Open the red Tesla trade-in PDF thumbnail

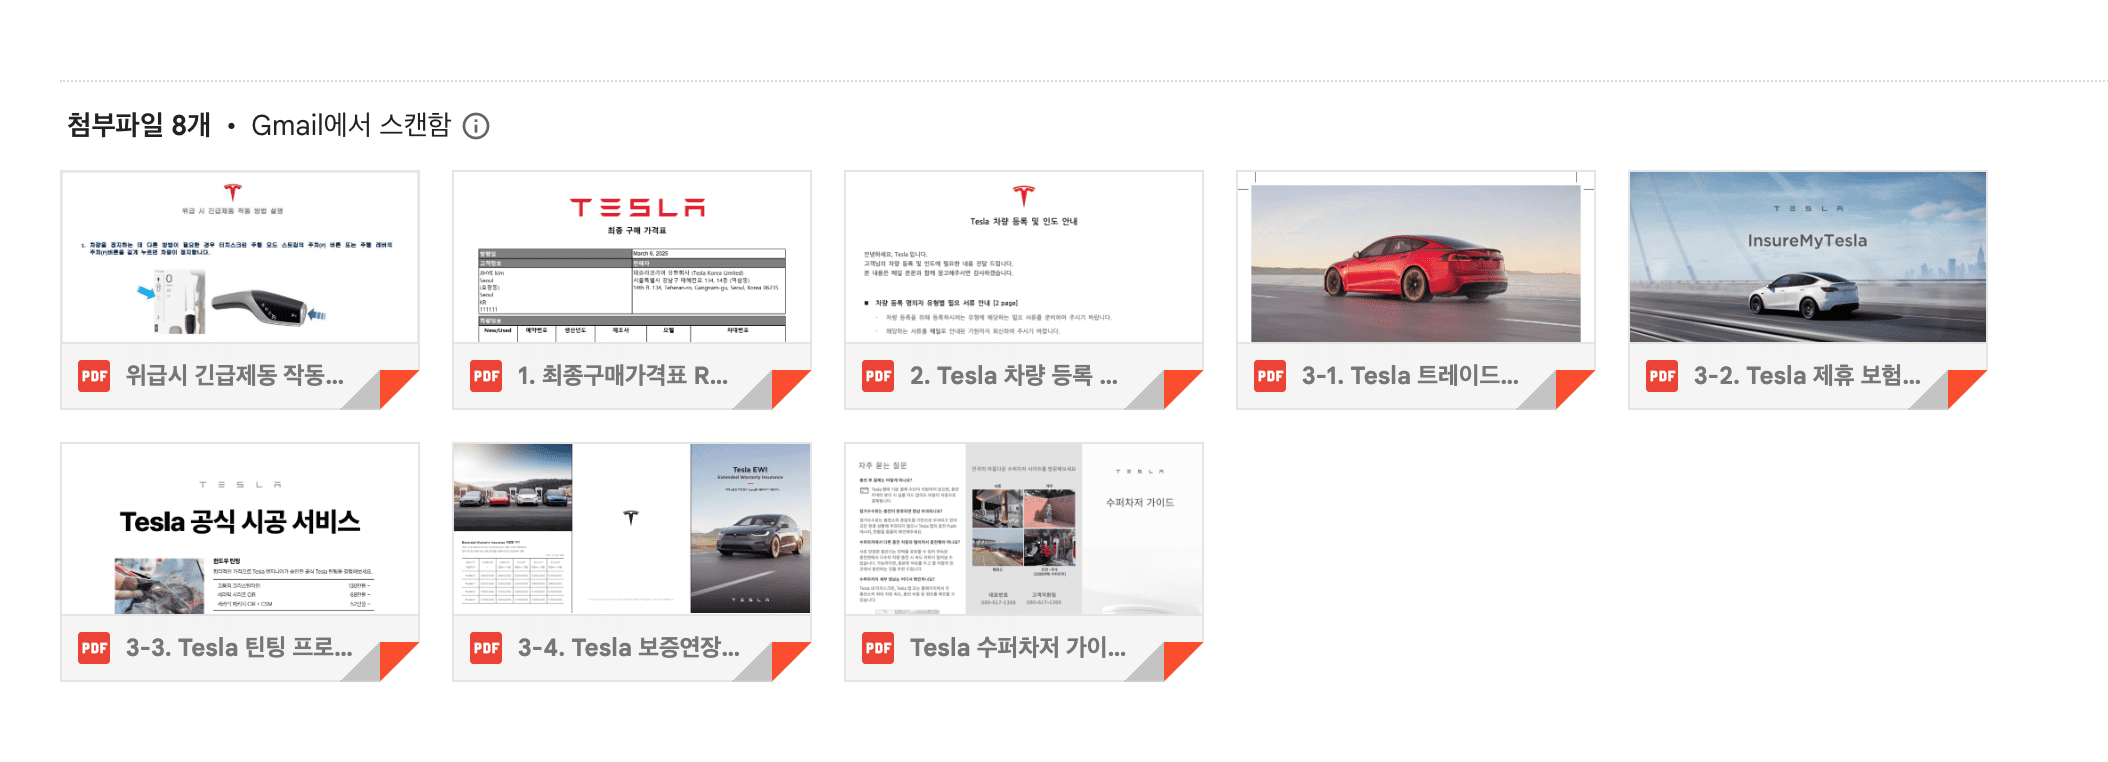tap(1416, 257)
